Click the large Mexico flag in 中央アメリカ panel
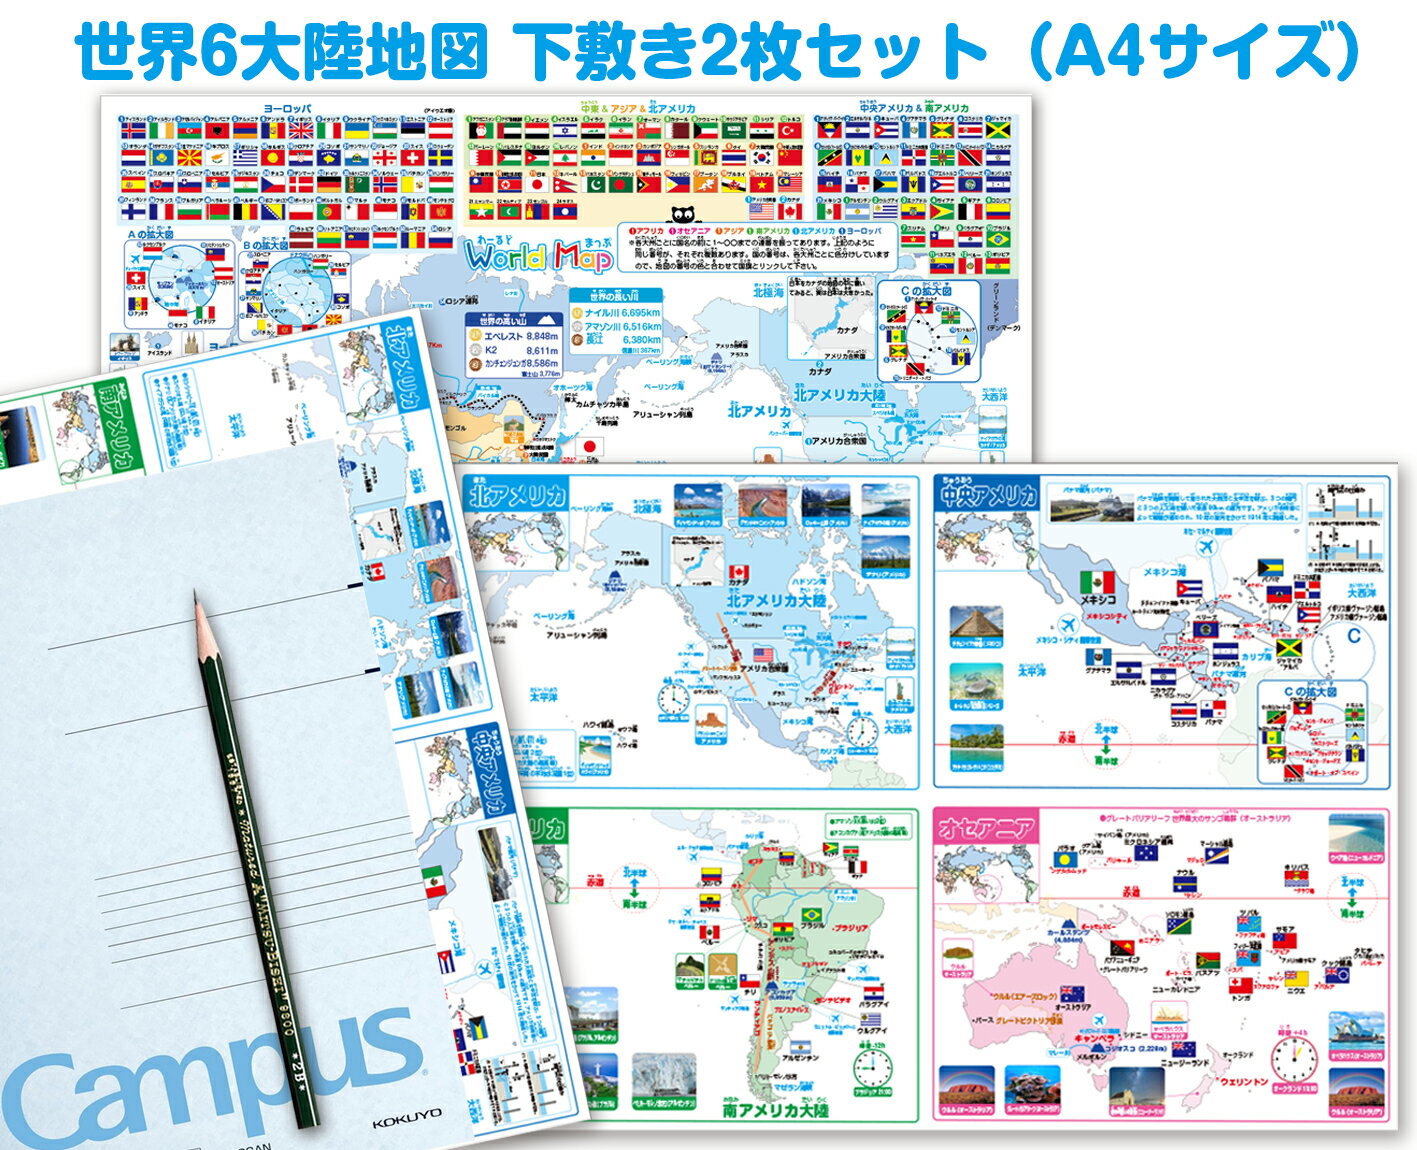The width and height of the screenshot is (1417, 1150). point(1097,583)
